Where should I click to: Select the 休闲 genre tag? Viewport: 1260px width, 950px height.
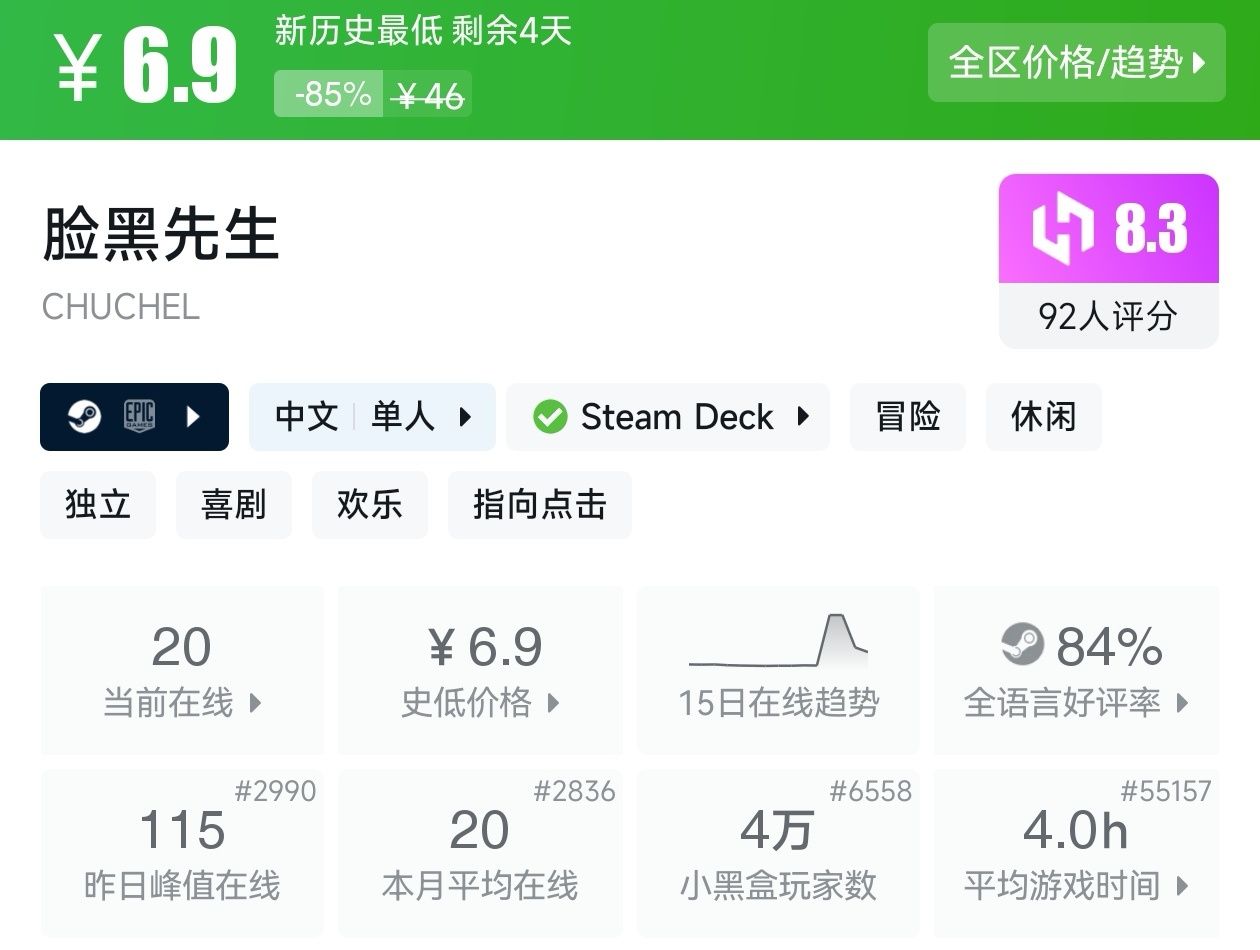click(1043, 417)
